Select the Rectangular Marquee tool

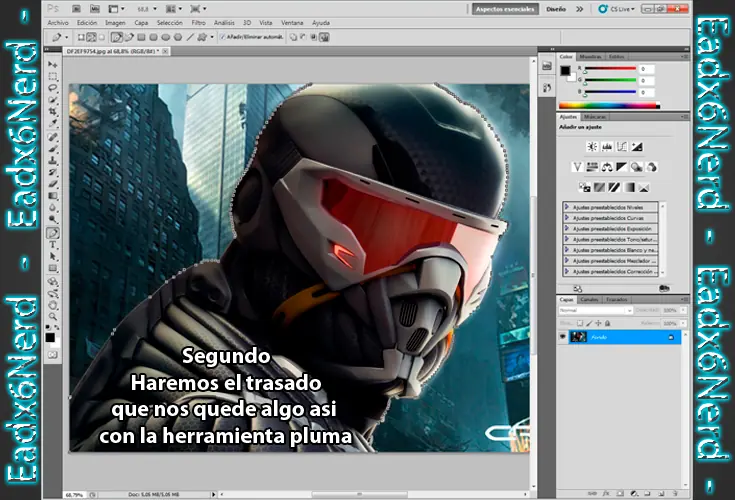[x=52, y=76]
